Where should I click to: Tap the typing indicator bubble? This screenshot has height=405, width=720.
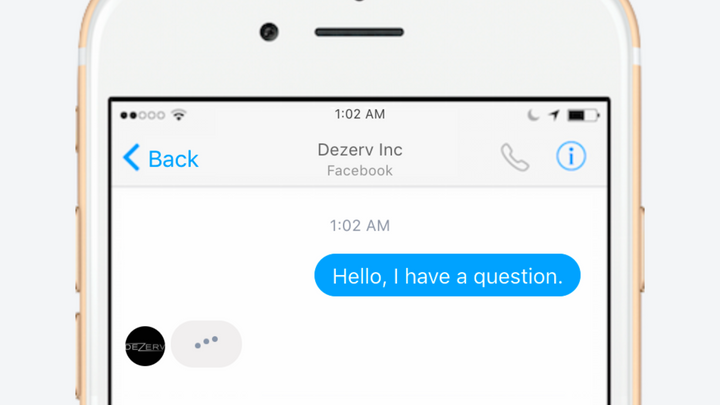pyautogui.click(x=206, y=344)
